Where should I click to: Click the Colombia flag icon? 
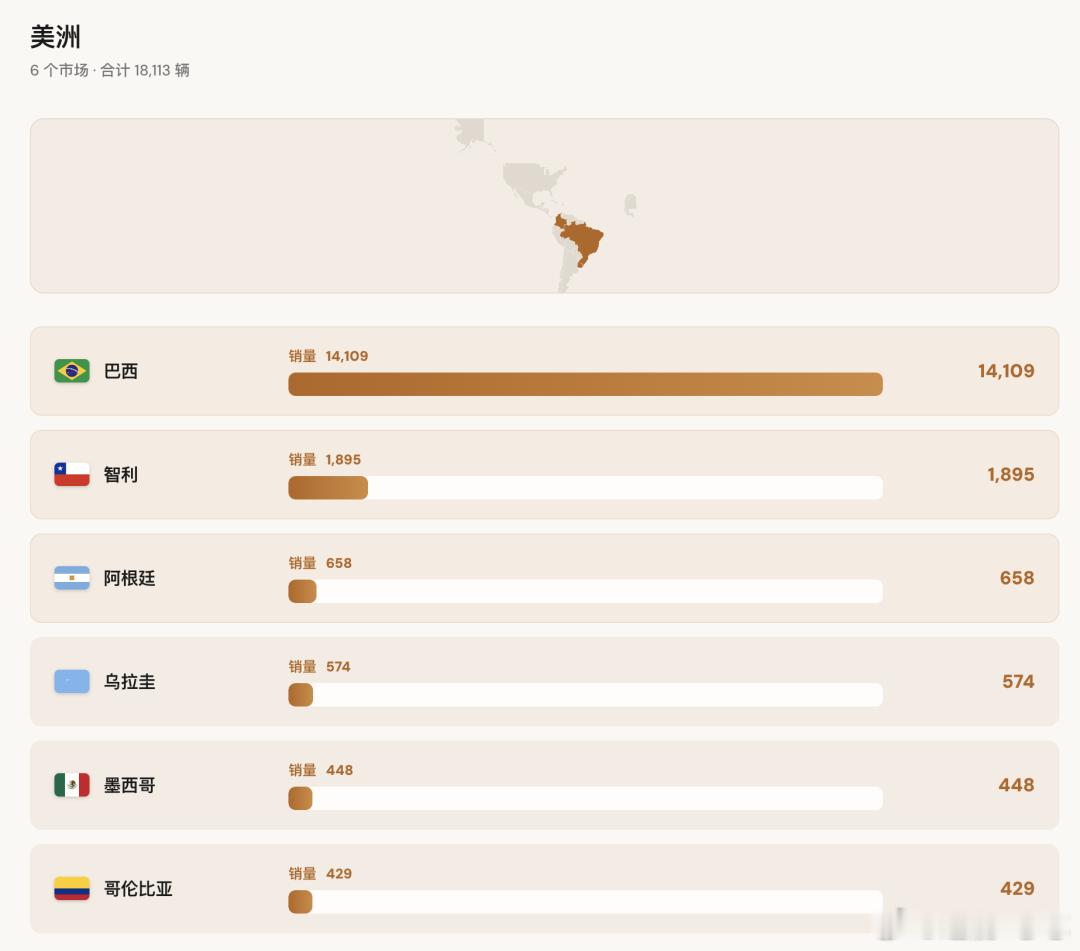(x=72, y=888)
